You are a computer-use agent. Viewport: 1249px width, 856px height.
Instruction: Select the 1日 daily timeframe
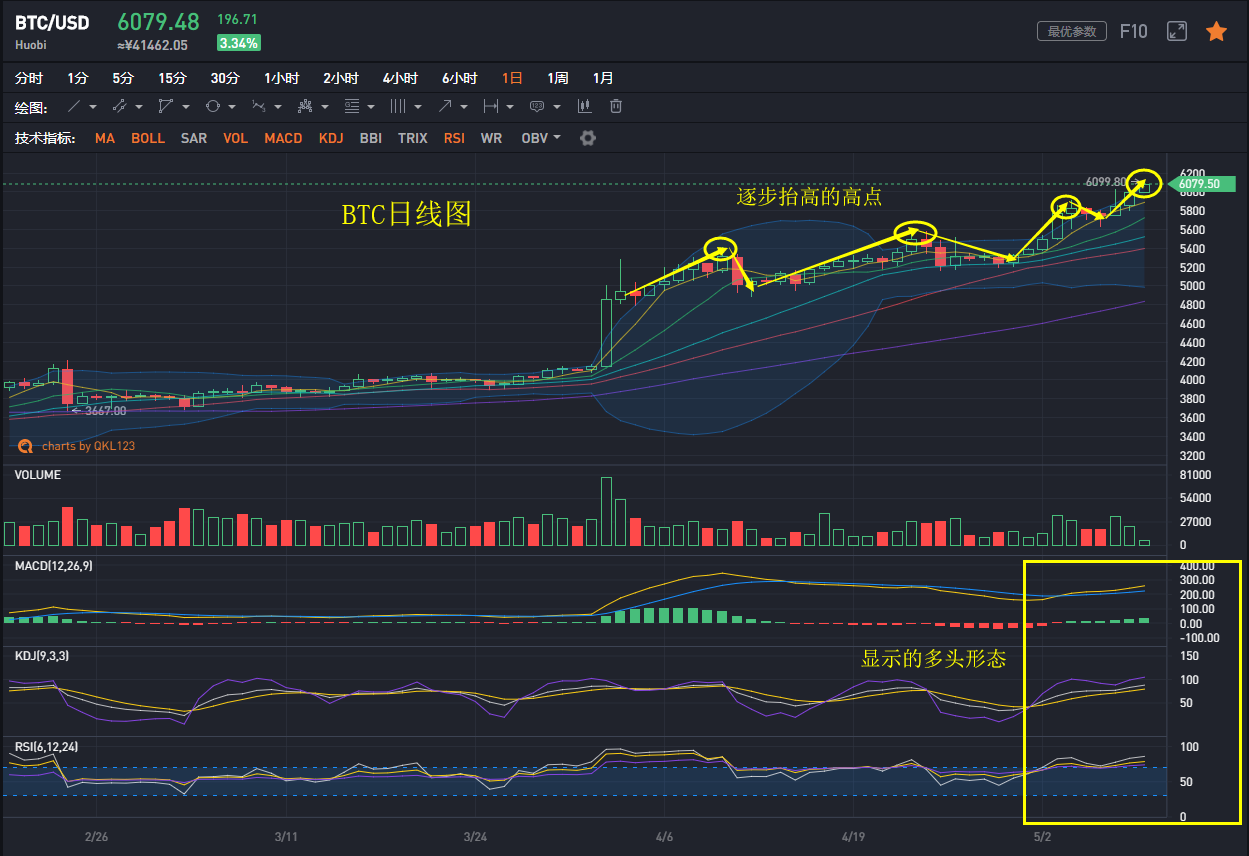tap(512, 78)
